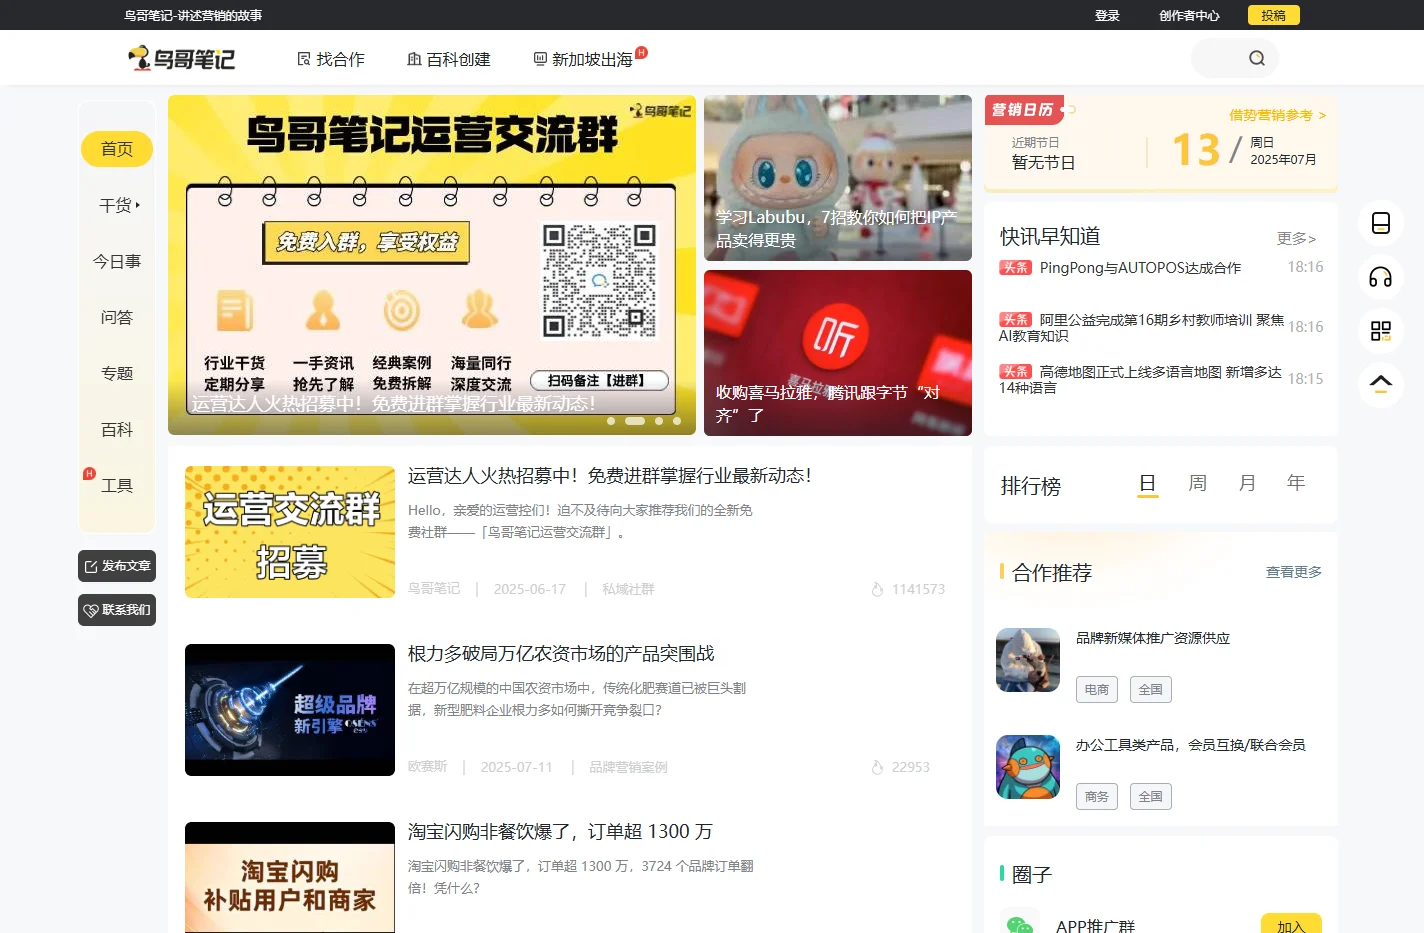Open the mobile app floating icon

[1381, 223]
